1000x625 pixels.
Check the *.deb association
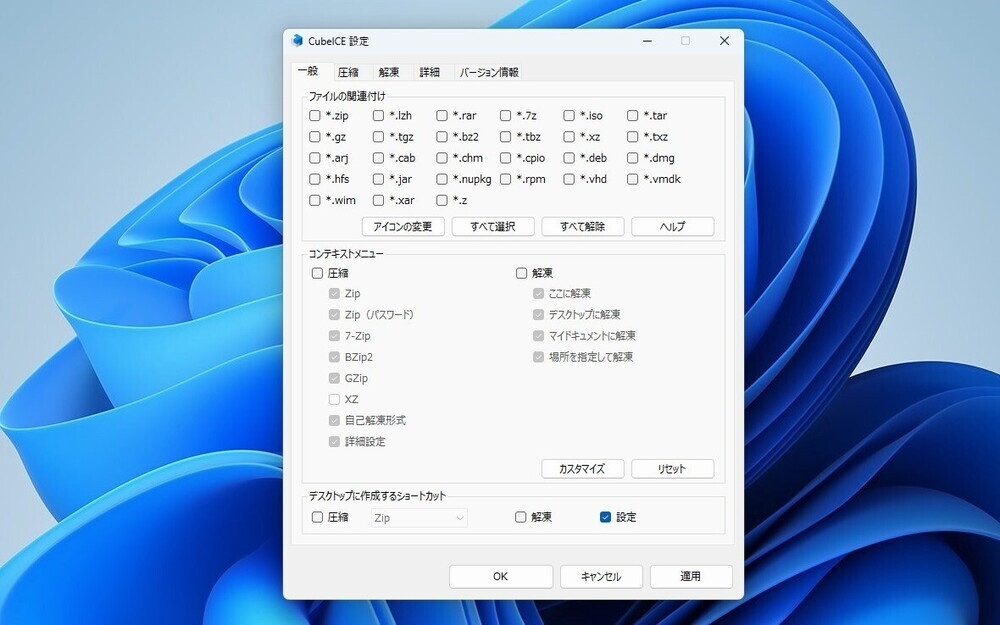(x=569, y=158)
